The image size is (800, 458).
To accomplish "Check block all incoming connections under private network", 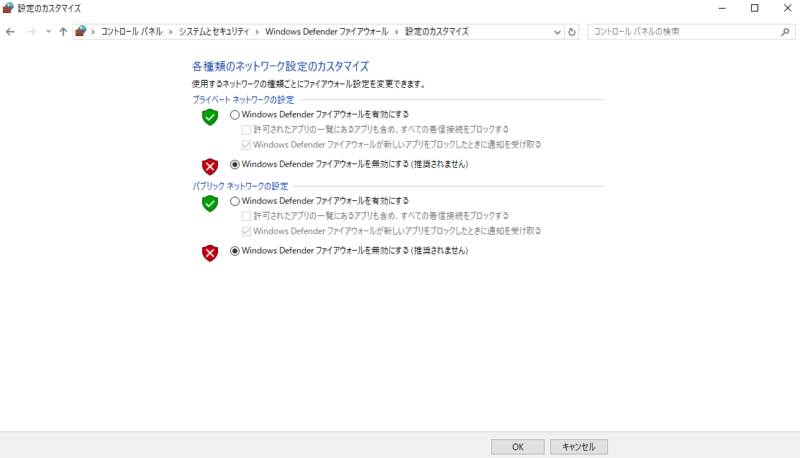I will click(246, 130).
